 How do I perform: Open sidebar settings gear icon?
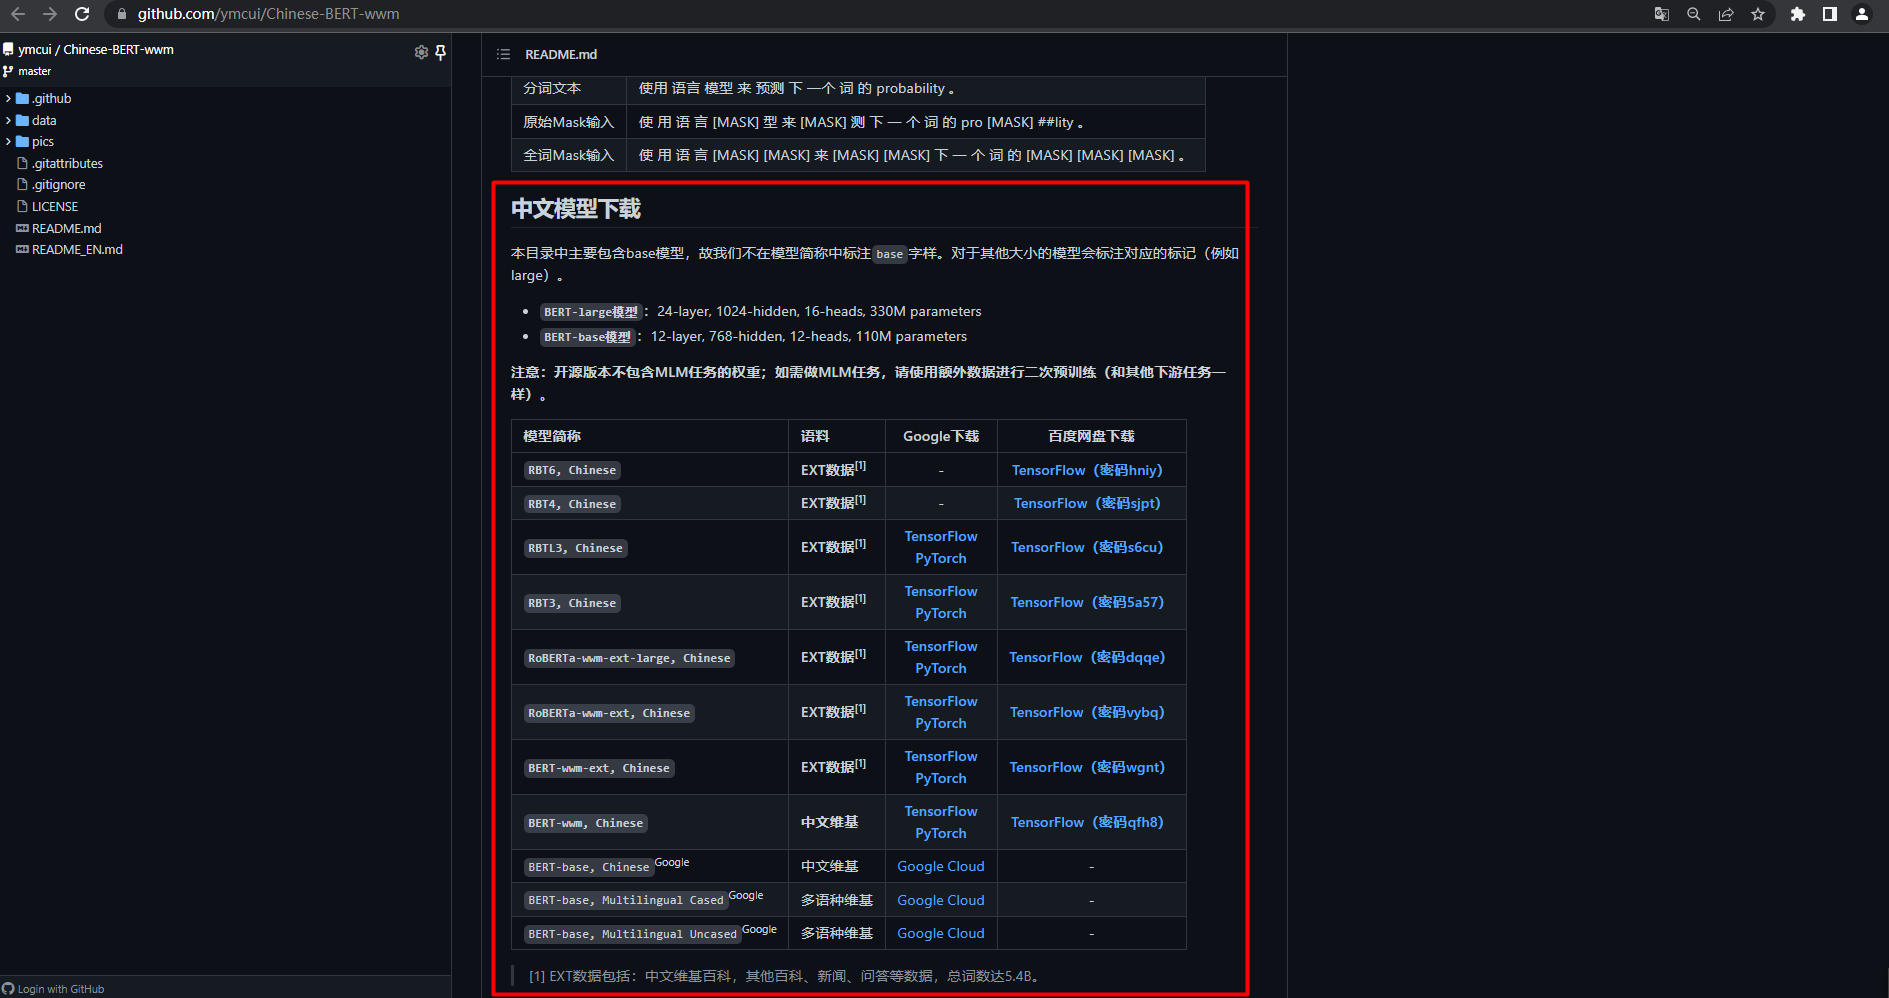pos(421,52)
